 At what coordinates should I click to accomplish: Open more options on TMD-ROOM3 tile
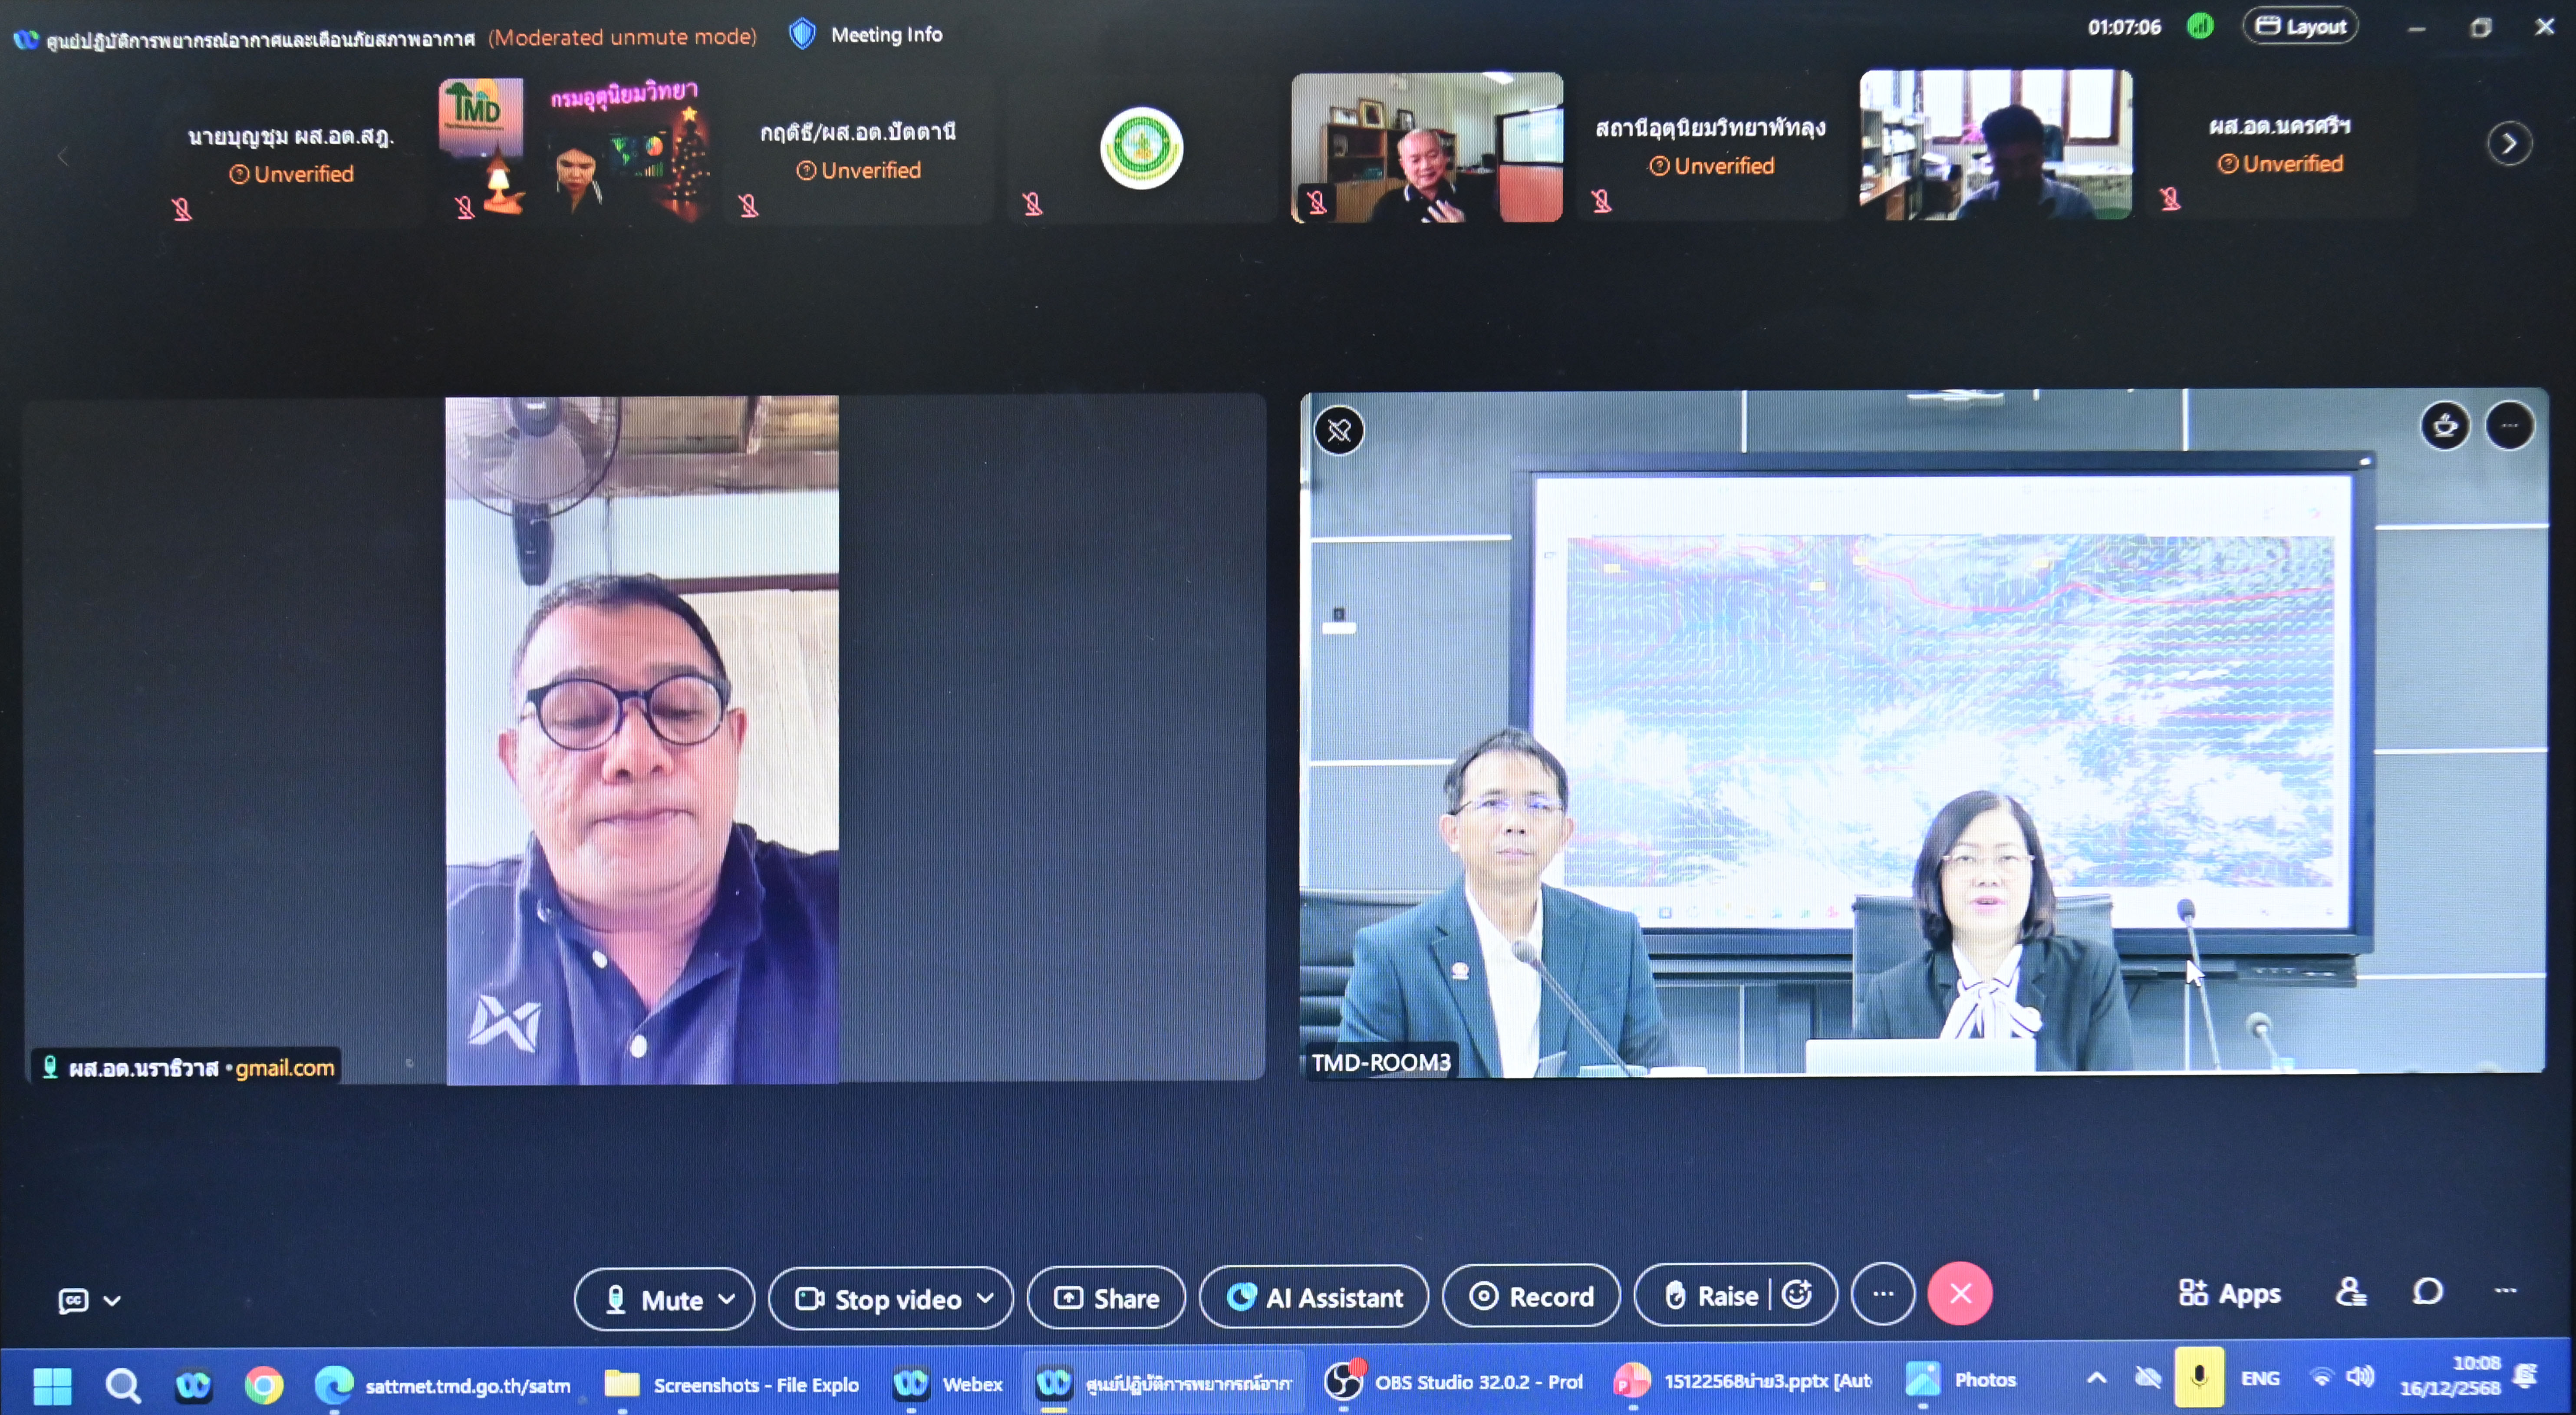[2509, 426]
